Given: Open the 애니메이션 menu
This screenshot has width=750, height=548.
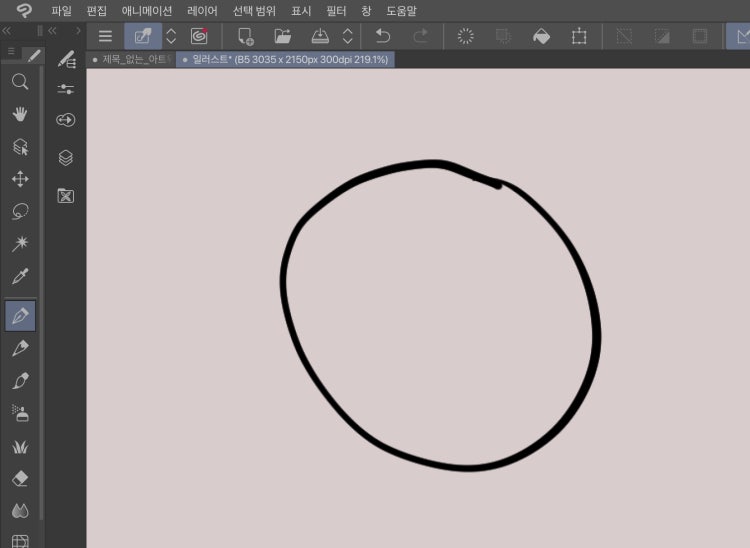Looking at the screenshot, I should click(x=147, y=11).
